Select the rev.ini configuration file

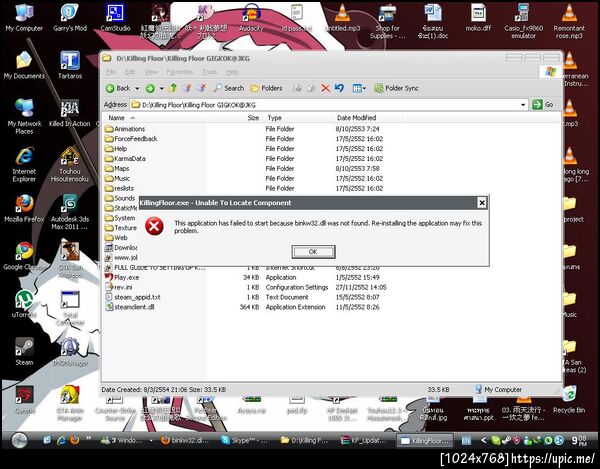pos(119,287)
